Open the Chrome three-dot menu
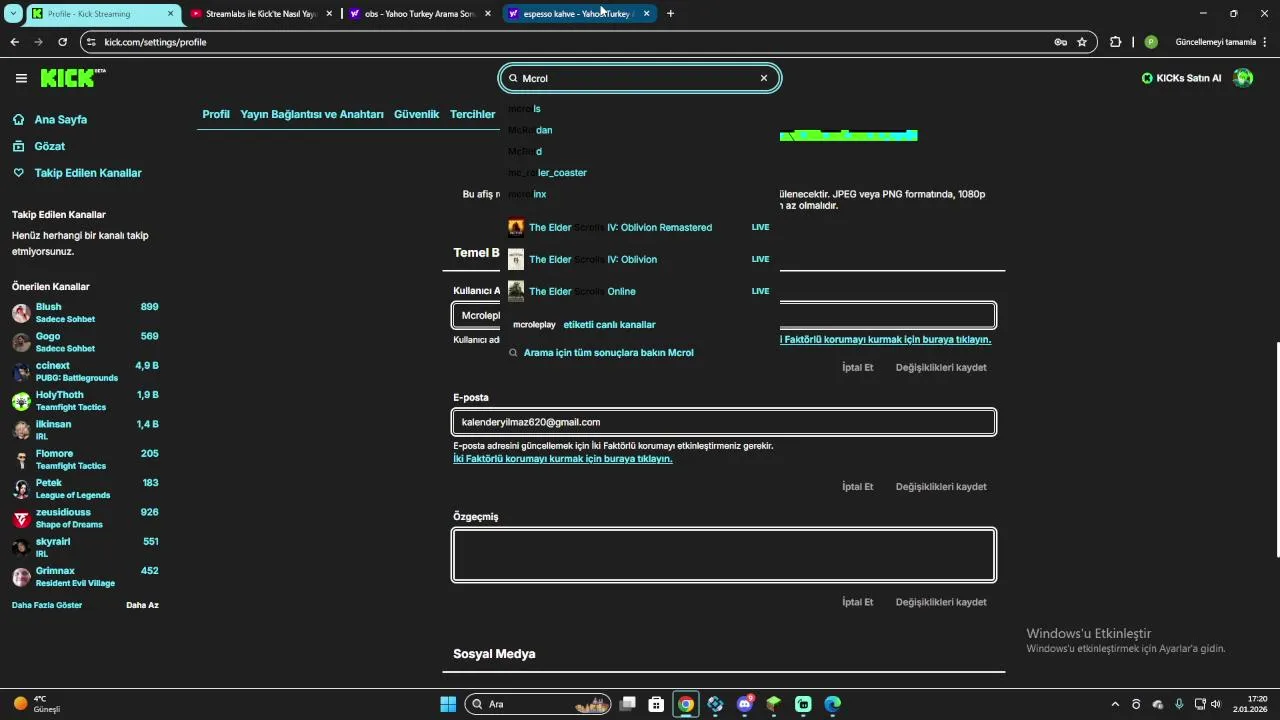Viewport: 1280px width, 720px height. click(1267, 42)
